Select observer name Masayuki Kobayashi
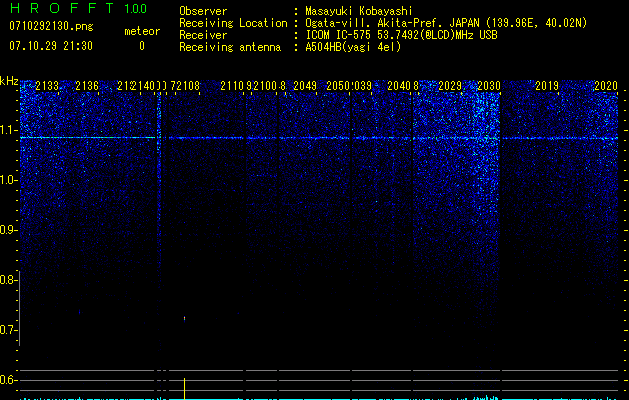 (359, 11)
